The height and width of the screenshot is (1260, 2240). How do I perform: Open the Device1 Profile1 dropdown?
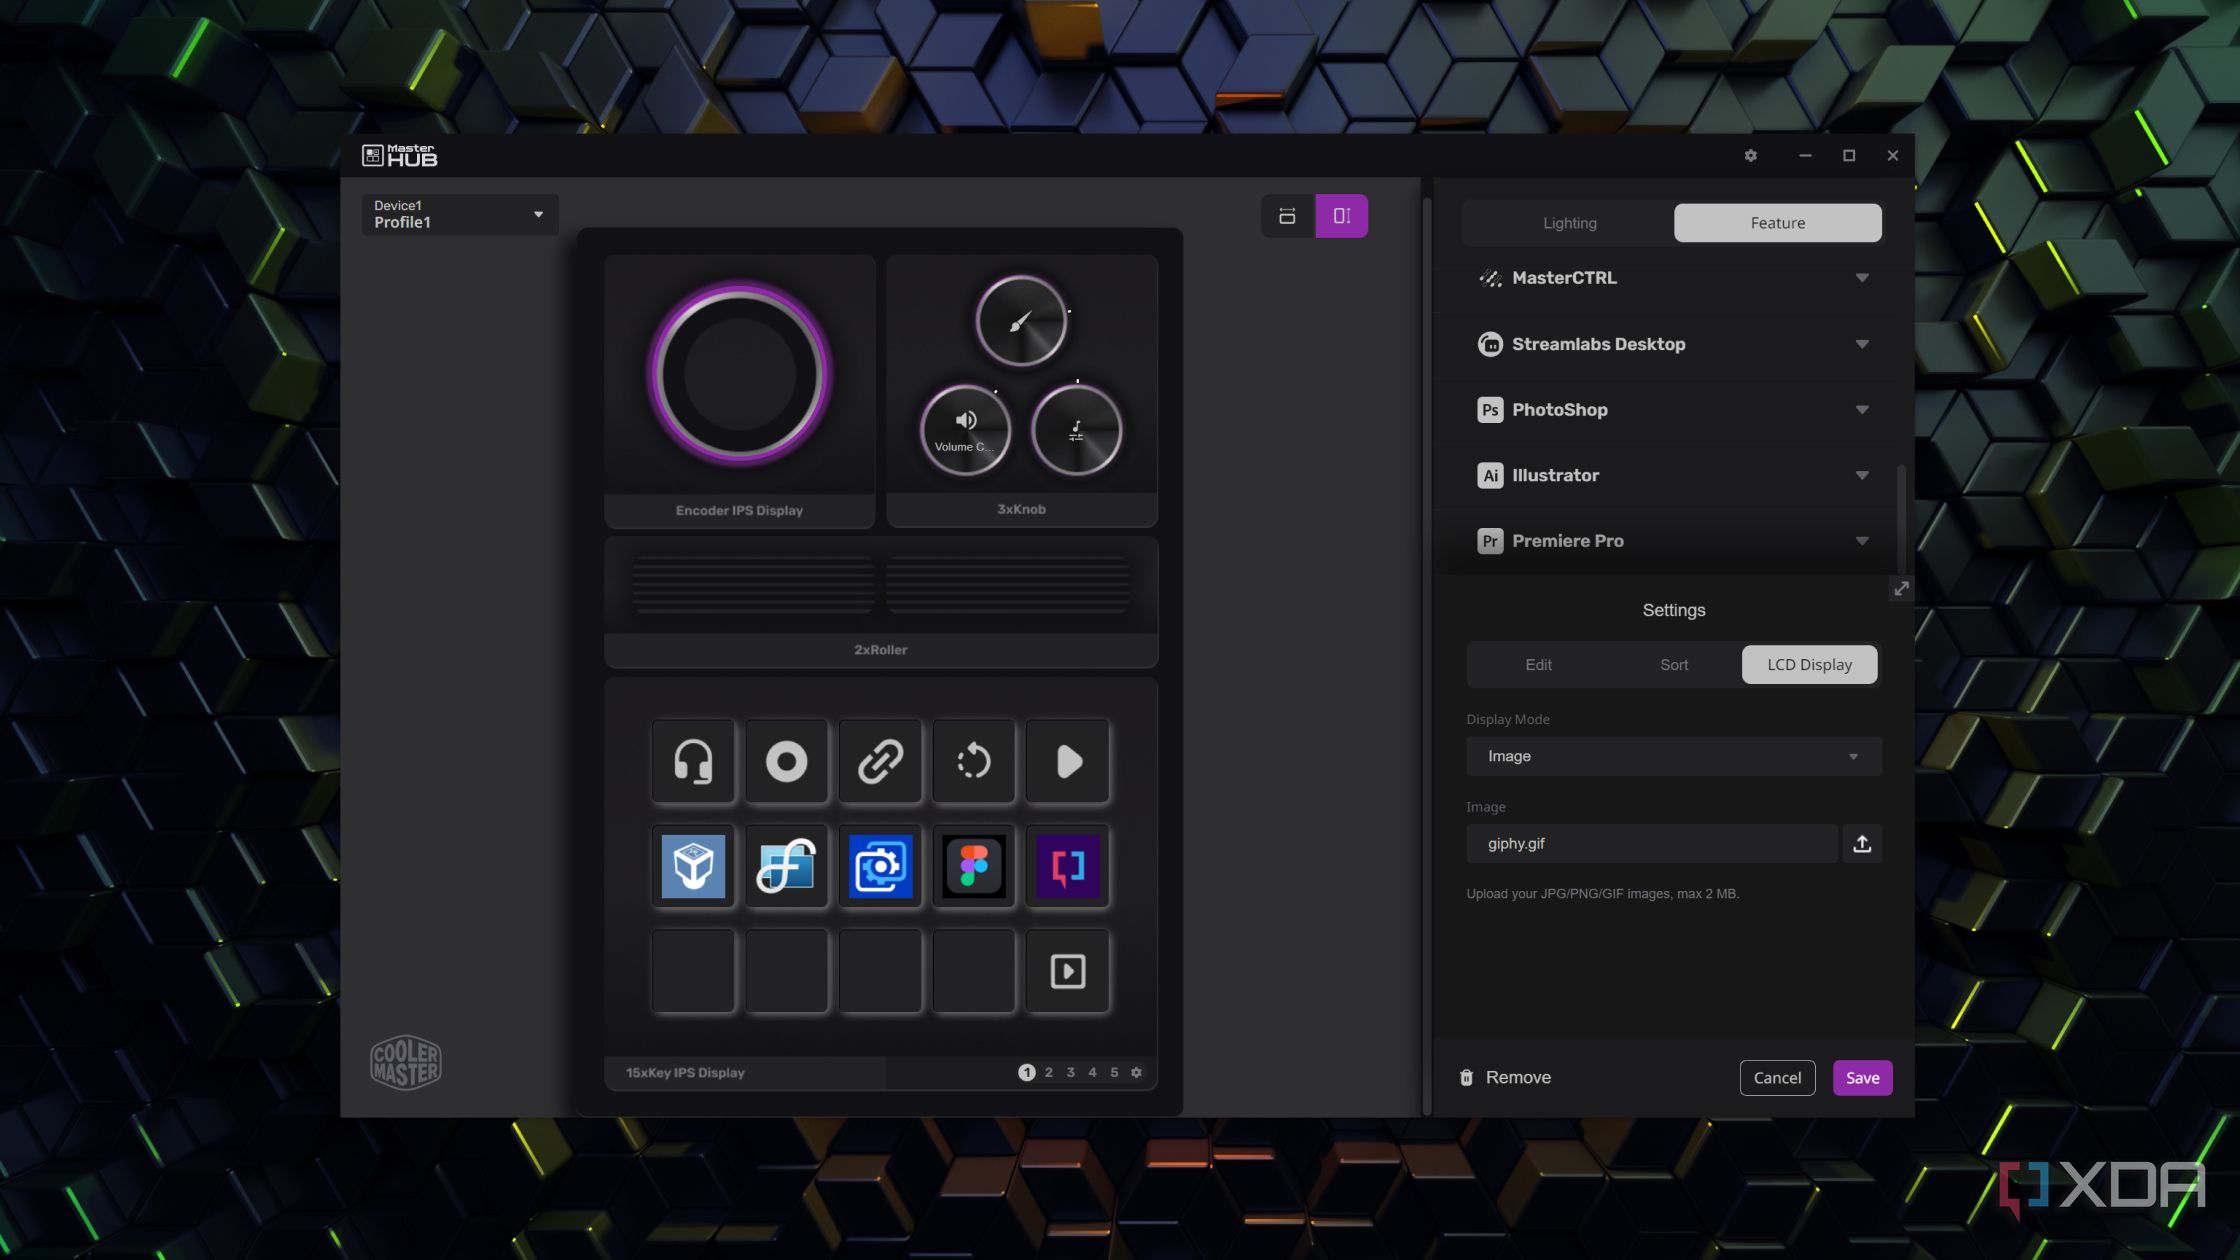(460, 214)
